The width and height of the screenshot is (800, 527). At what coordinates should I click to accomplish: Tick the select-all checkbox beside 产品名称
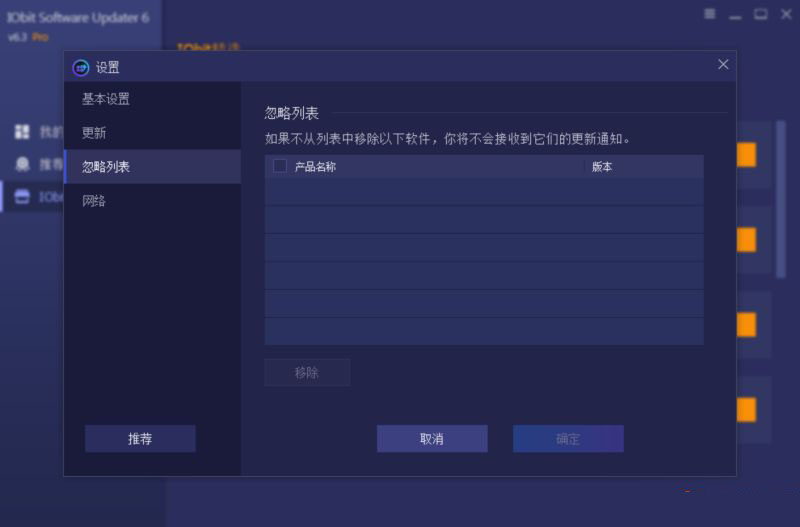pyautogui.click(x=280, y=166)
